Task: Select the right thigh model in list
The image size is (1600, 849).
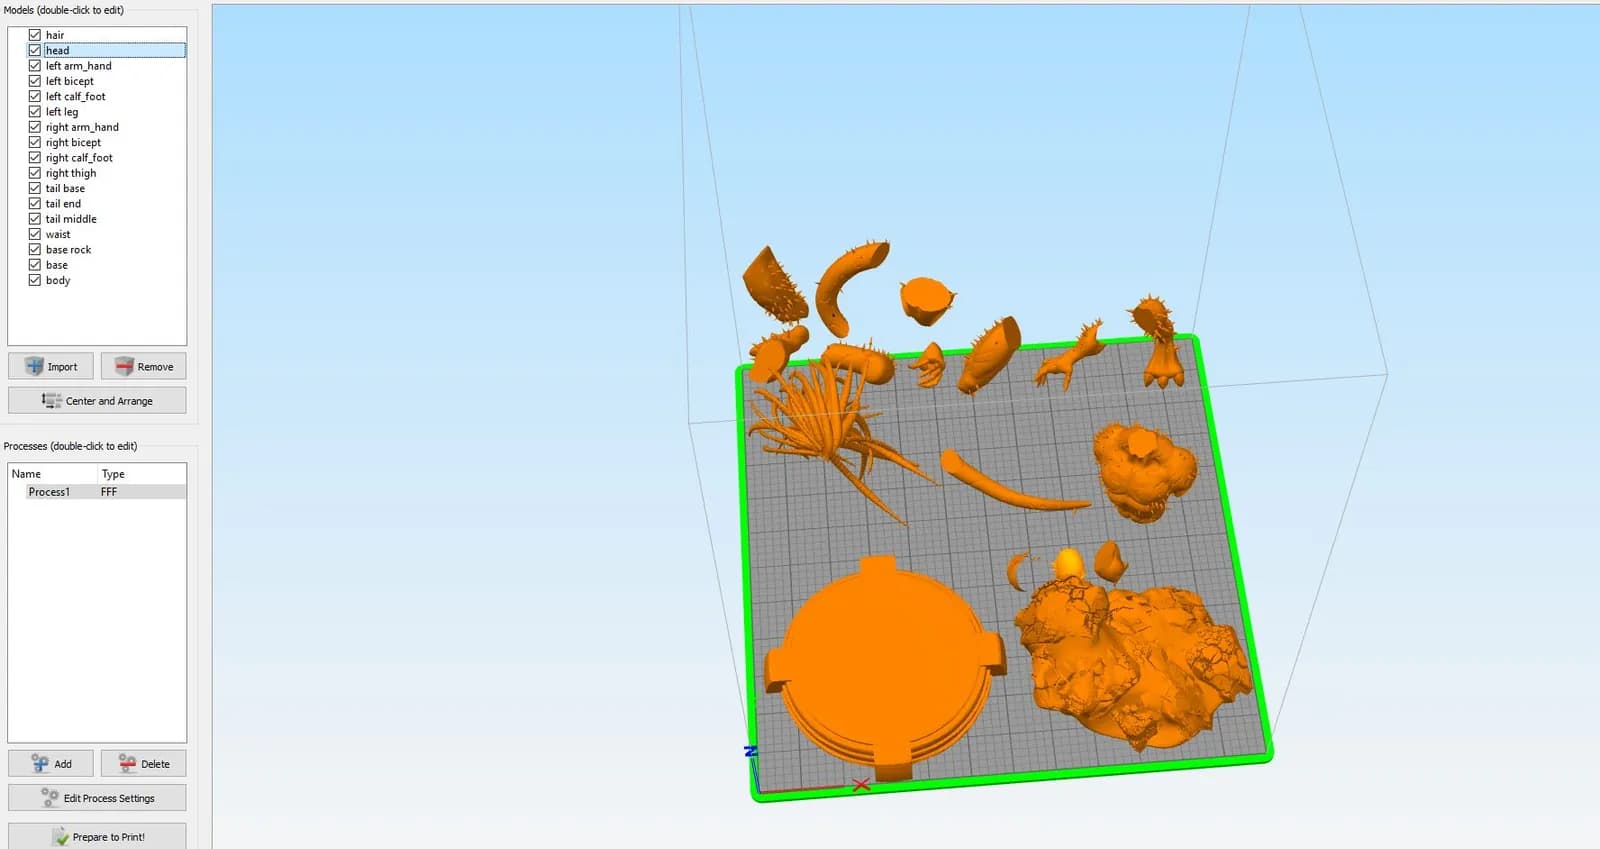Action: pyautogui.click(x=71, y=173)
